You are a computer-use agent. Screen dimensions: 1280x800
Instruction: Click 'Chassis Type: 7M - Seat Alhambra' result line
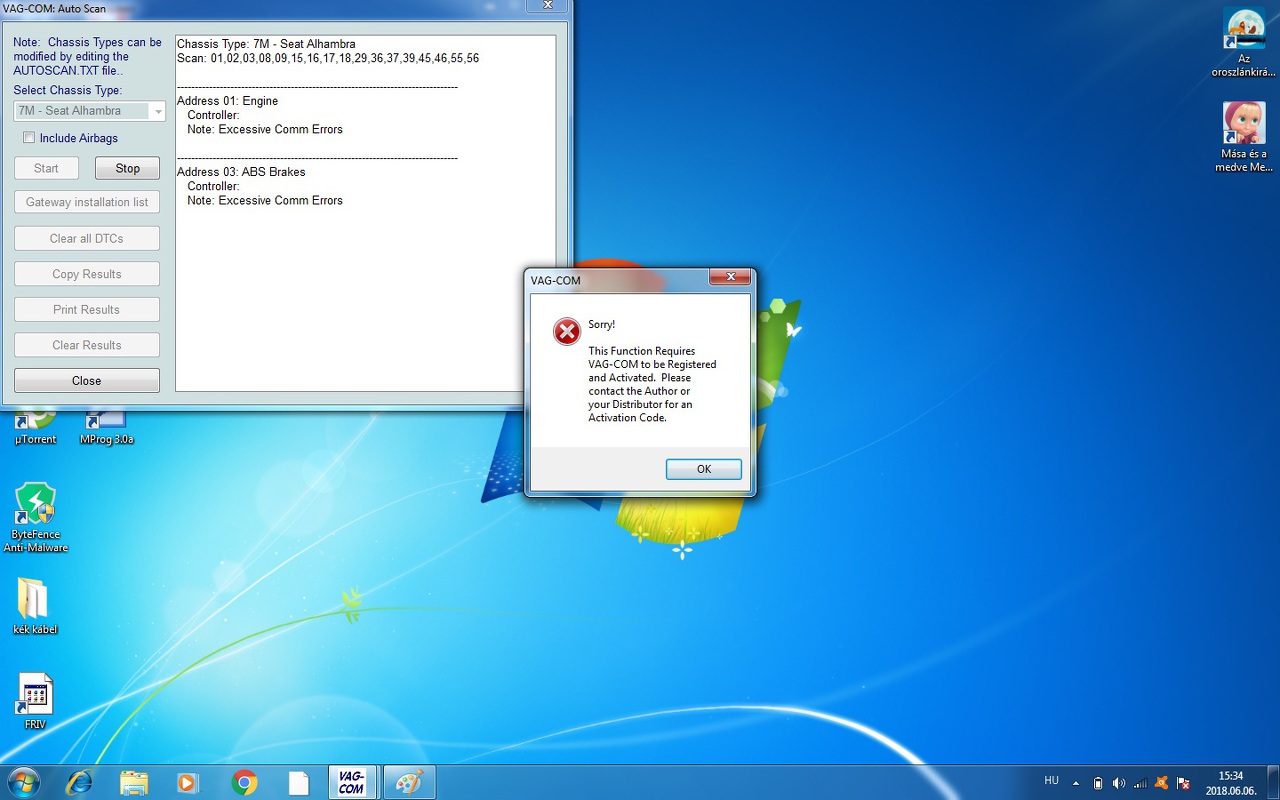point(266,44)
